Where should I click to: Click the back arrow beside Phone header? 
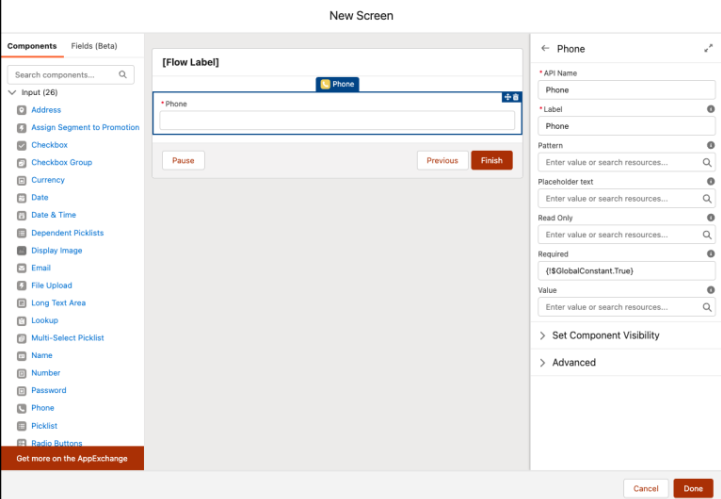coord(545,48)
